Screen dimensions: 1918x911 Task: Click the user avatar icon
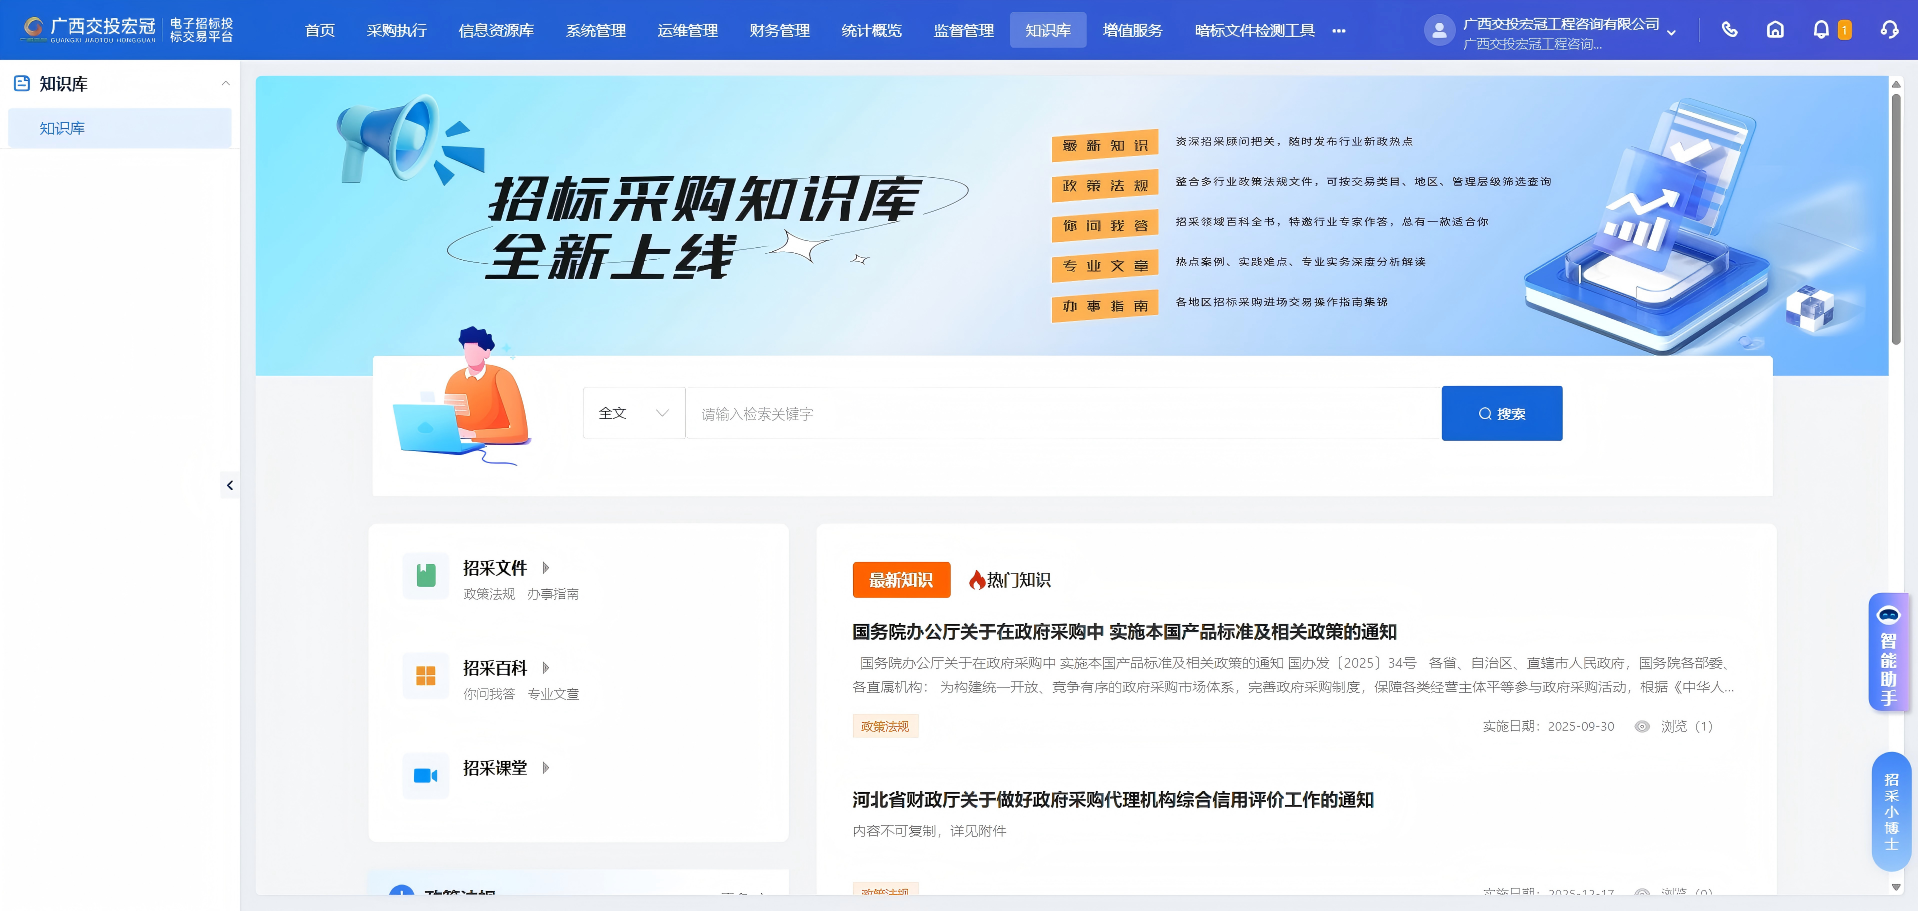pyautogui.click(x=1438, y=31)
